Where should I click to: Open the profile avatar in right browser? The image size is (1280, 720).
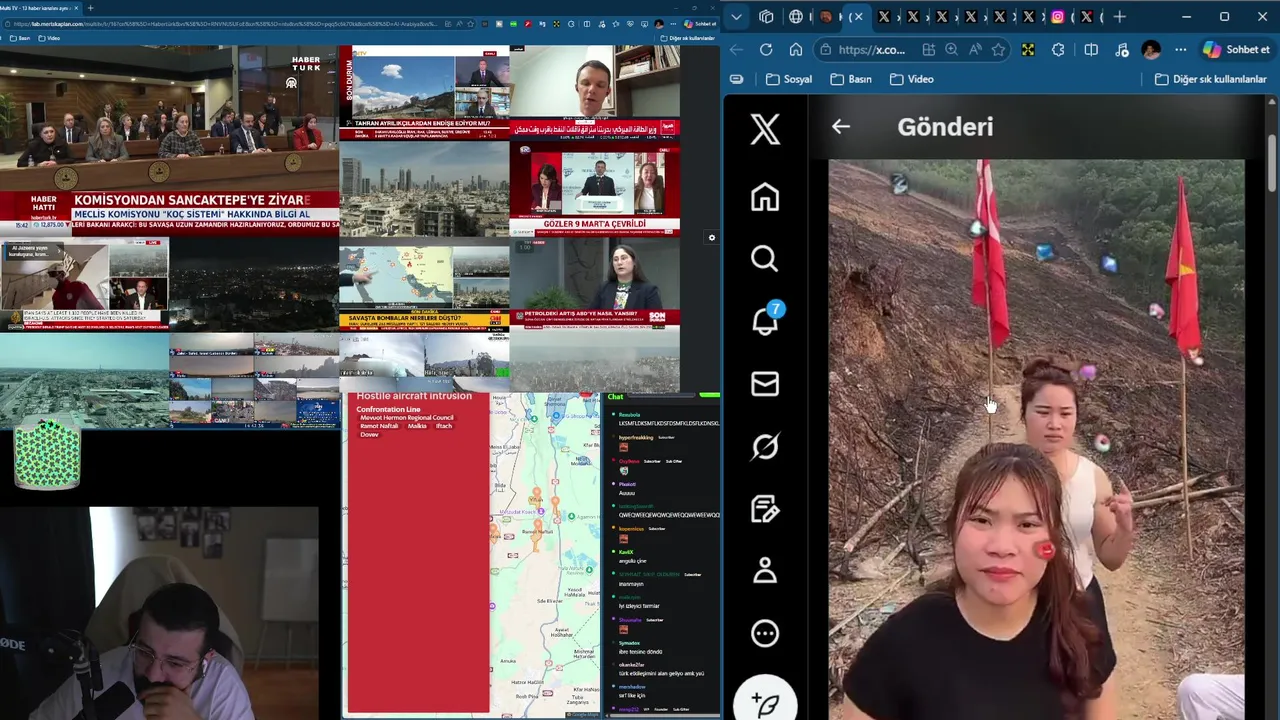tap(1151, 50)
